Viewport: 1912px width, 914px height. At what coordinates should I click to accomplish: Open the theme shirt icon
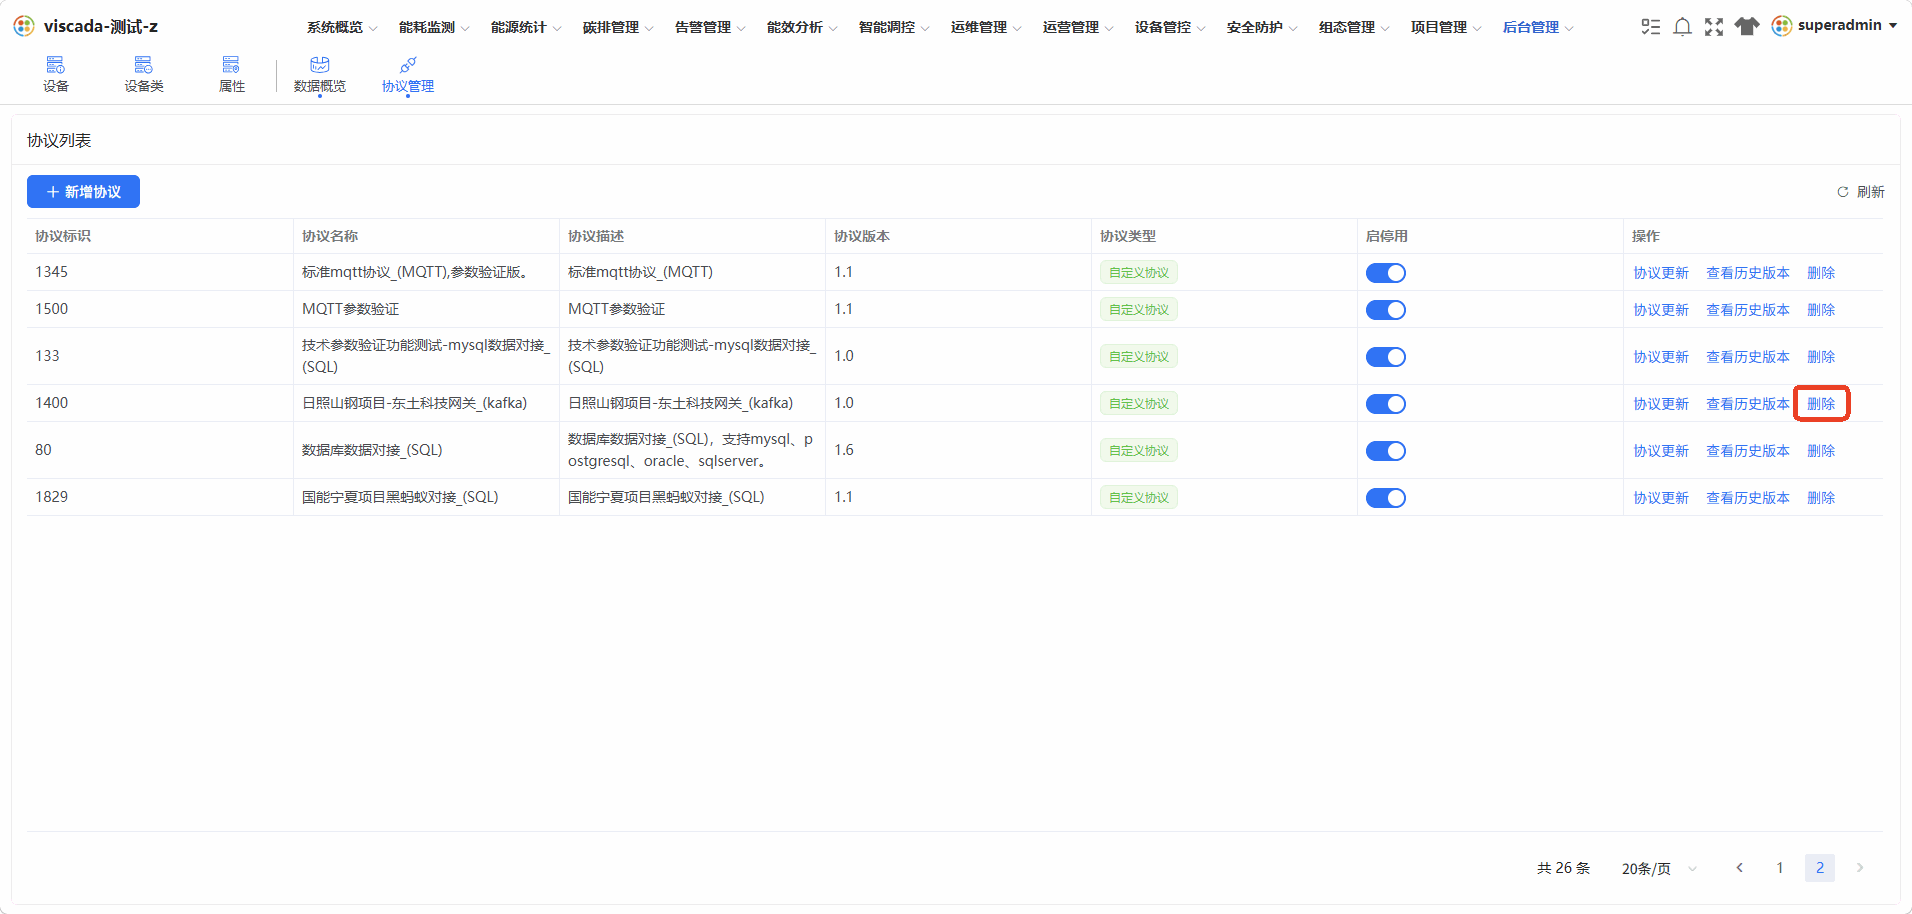[1747, 27]
